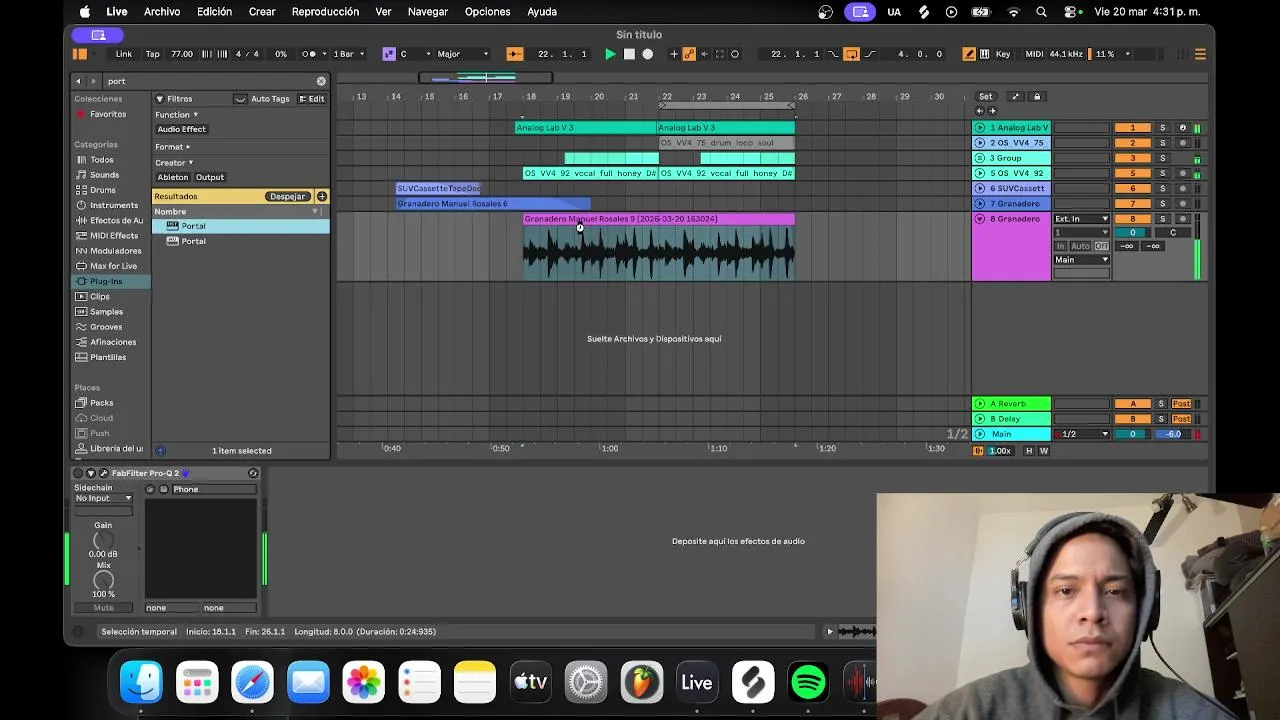Click the track 8 volume field 0
The width and height of the screenshot is (1280, 720).
click(1133, 233)
